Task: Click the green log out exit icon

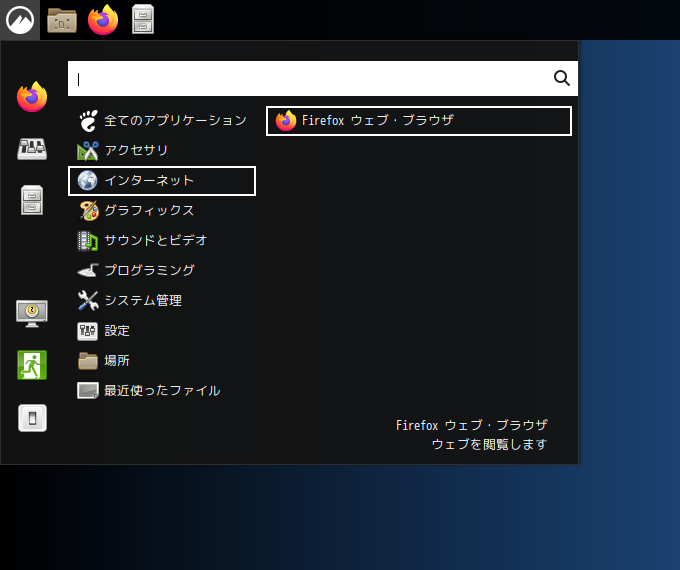Action: pos(32,365)
